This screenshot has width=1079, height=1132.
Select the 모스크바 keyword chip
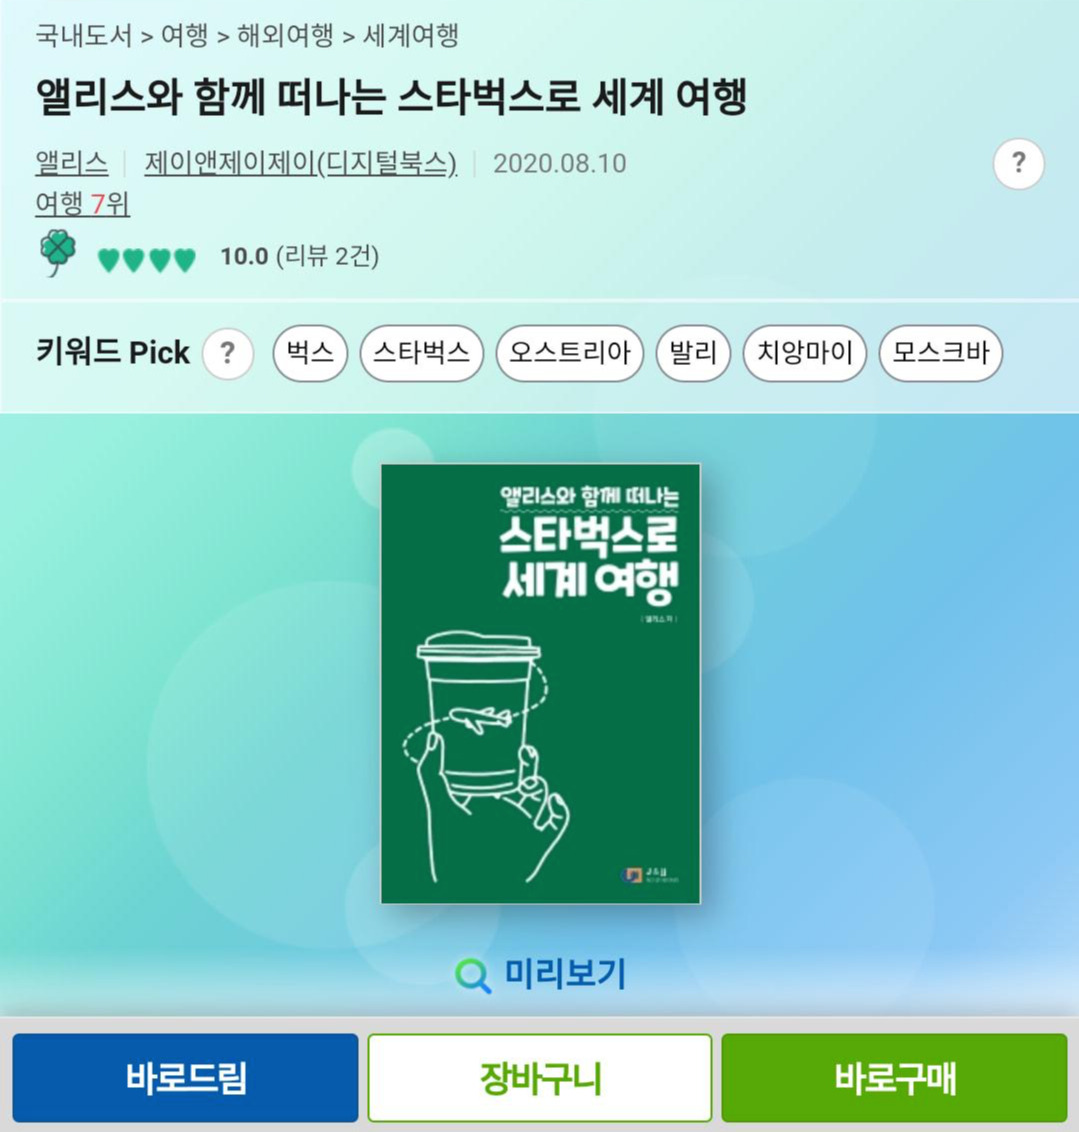940,353
